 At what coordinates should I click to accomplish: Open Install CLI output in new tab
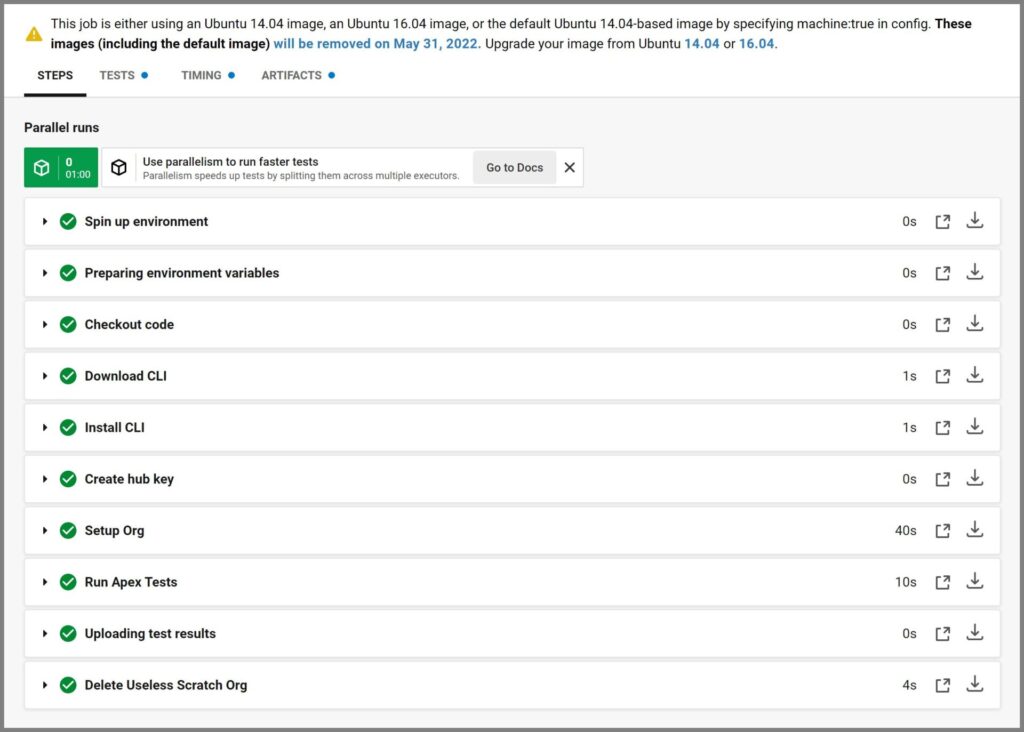(x=942, y=428)
